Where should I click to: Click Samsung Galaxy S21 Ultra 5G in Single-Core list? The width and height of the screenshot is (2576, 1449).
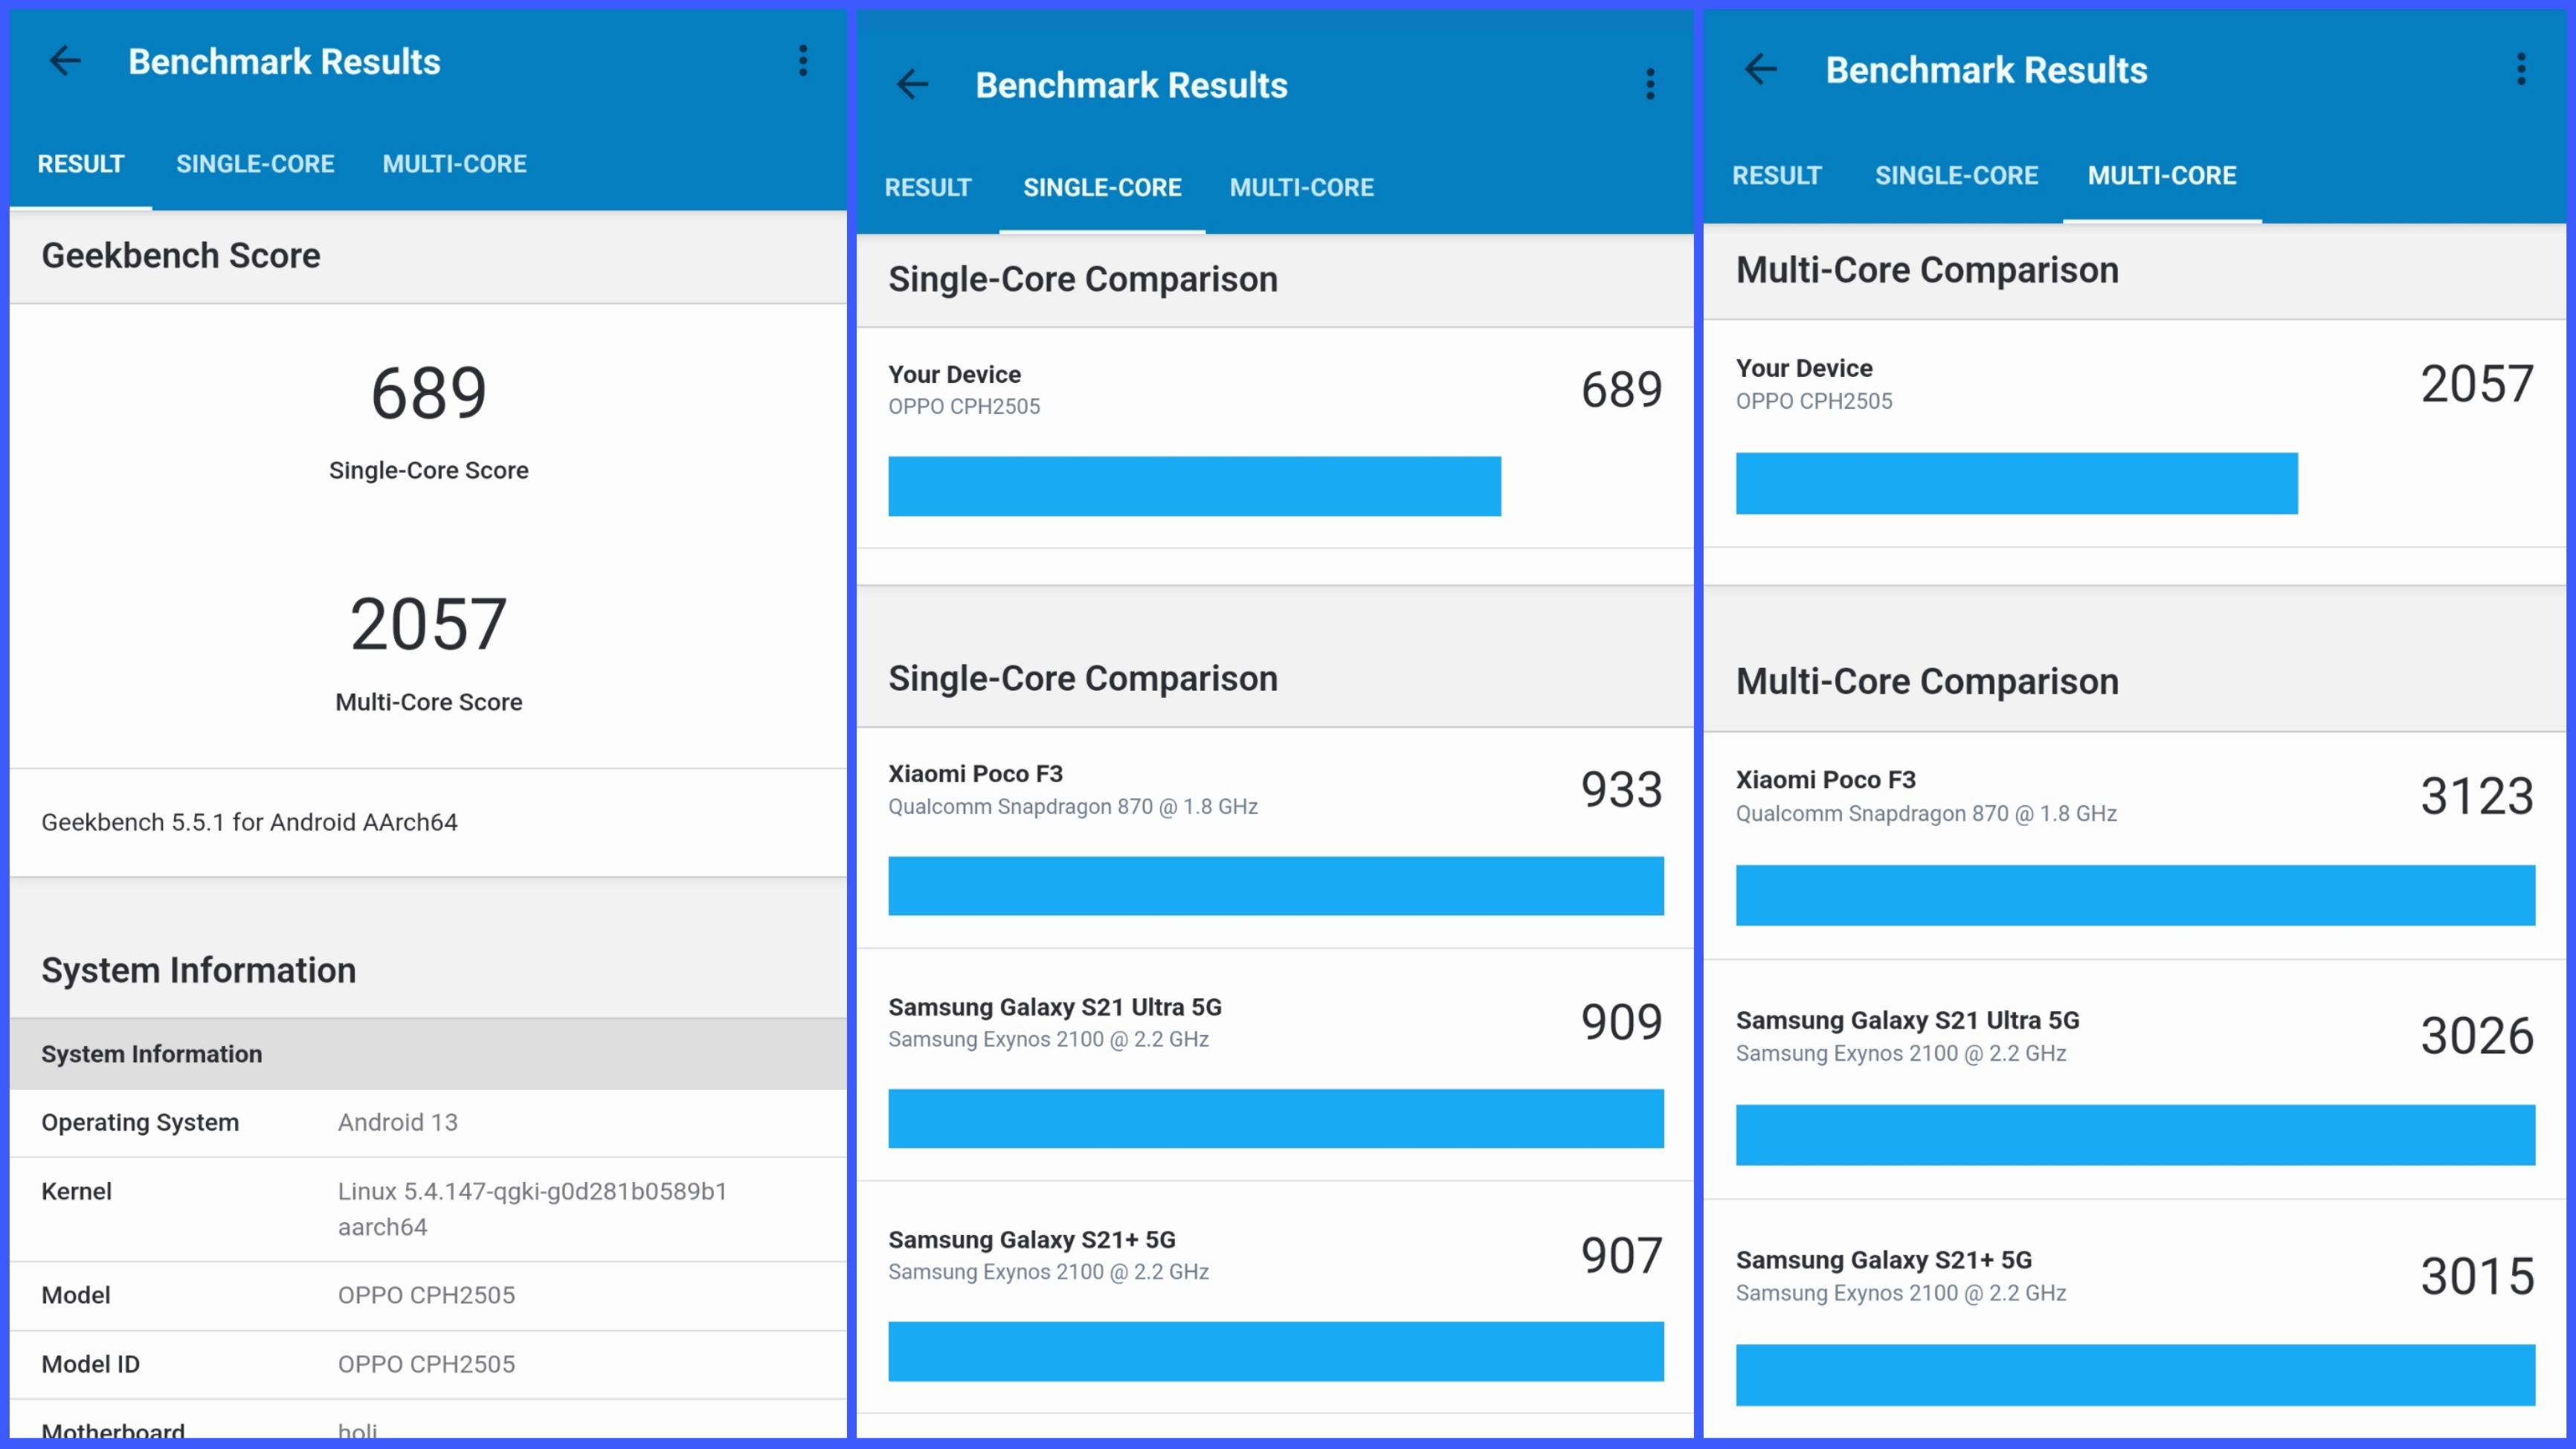pyautogui.click(x=1055, y=1007)
